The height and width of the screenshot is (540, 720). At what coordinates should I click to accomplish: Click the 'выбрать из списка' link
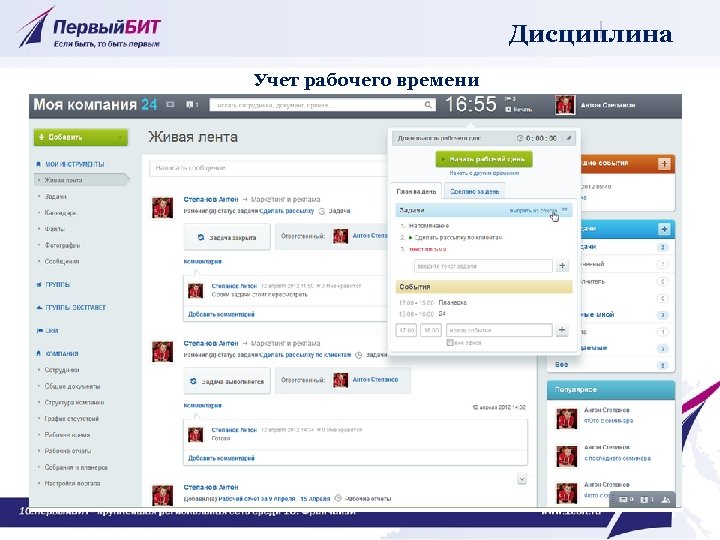pyautogui.click(x=533, y=210)
